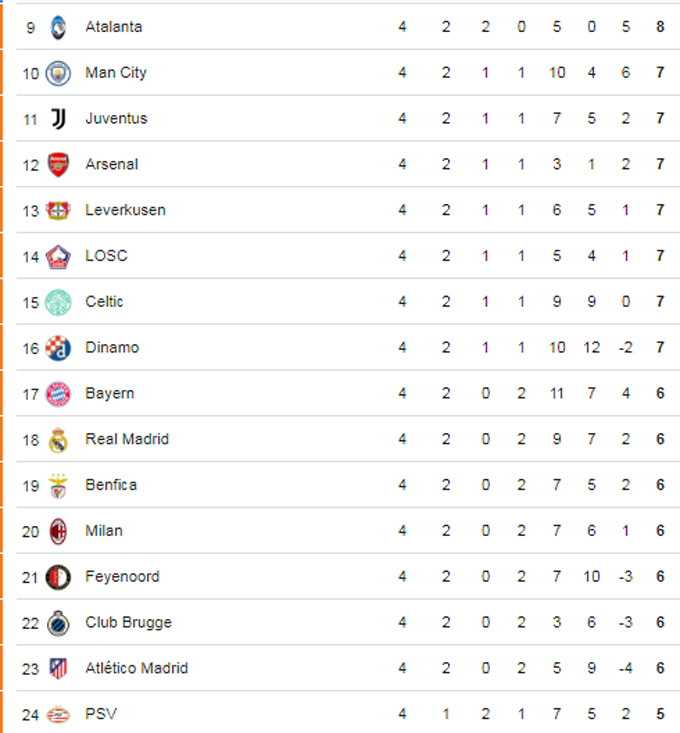This screenshot has width=680, height=733.
Task: Open the Atlético Madrid team link
Action: (x=136, y=668)
